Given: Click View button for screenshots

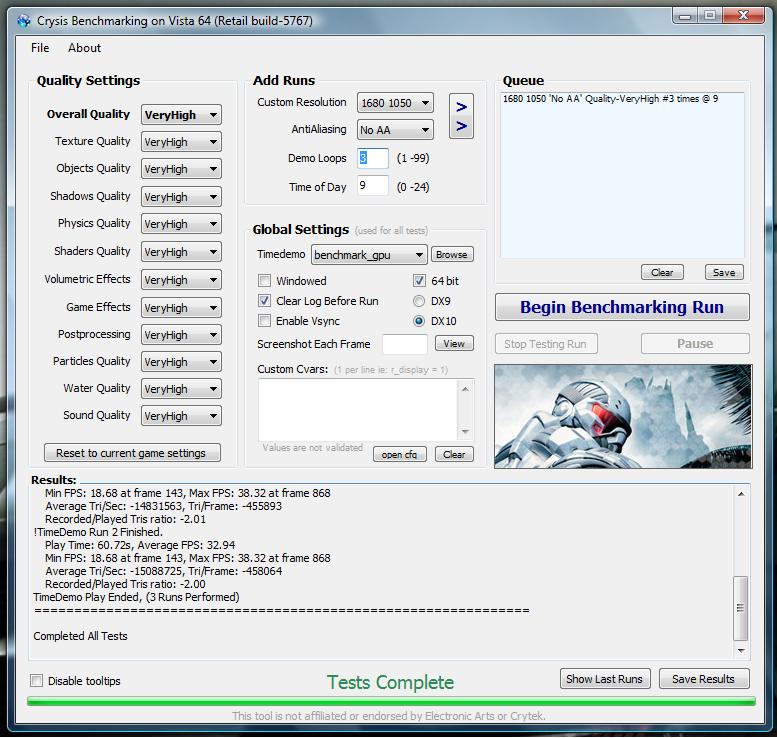Looking at the screenshot, I should point(454,343).
